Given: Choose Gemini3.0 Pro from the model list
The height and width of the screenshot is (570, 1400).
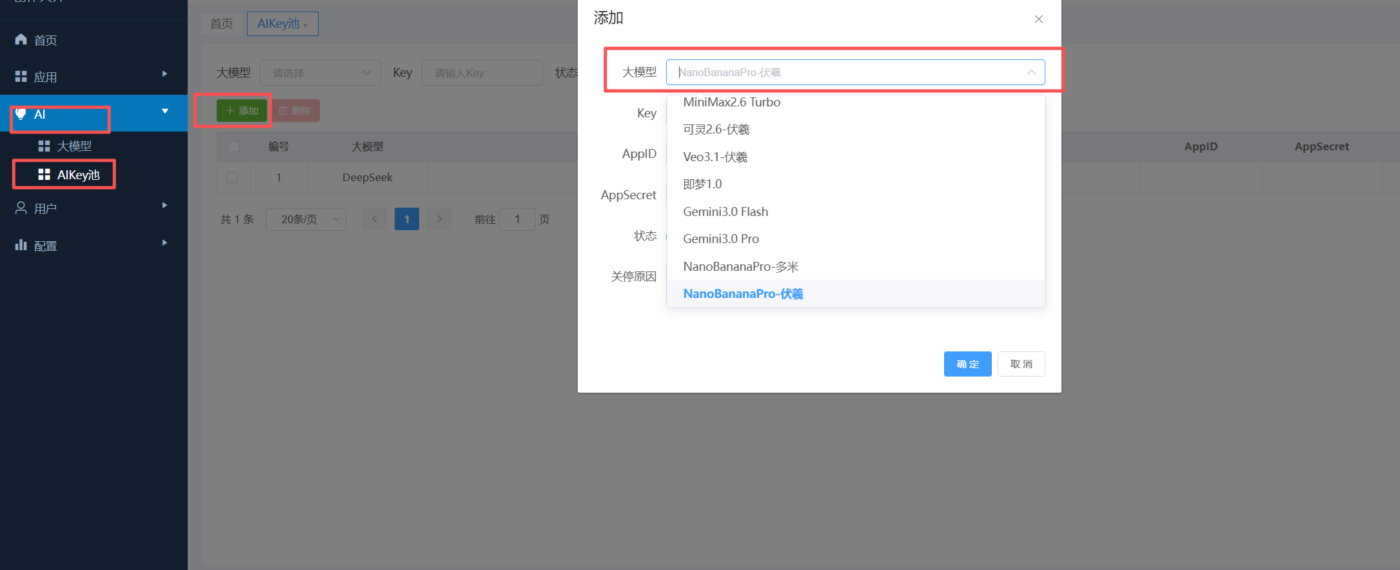Looking at the screenshot, I should pyautogui.click(x=720, y=239).
